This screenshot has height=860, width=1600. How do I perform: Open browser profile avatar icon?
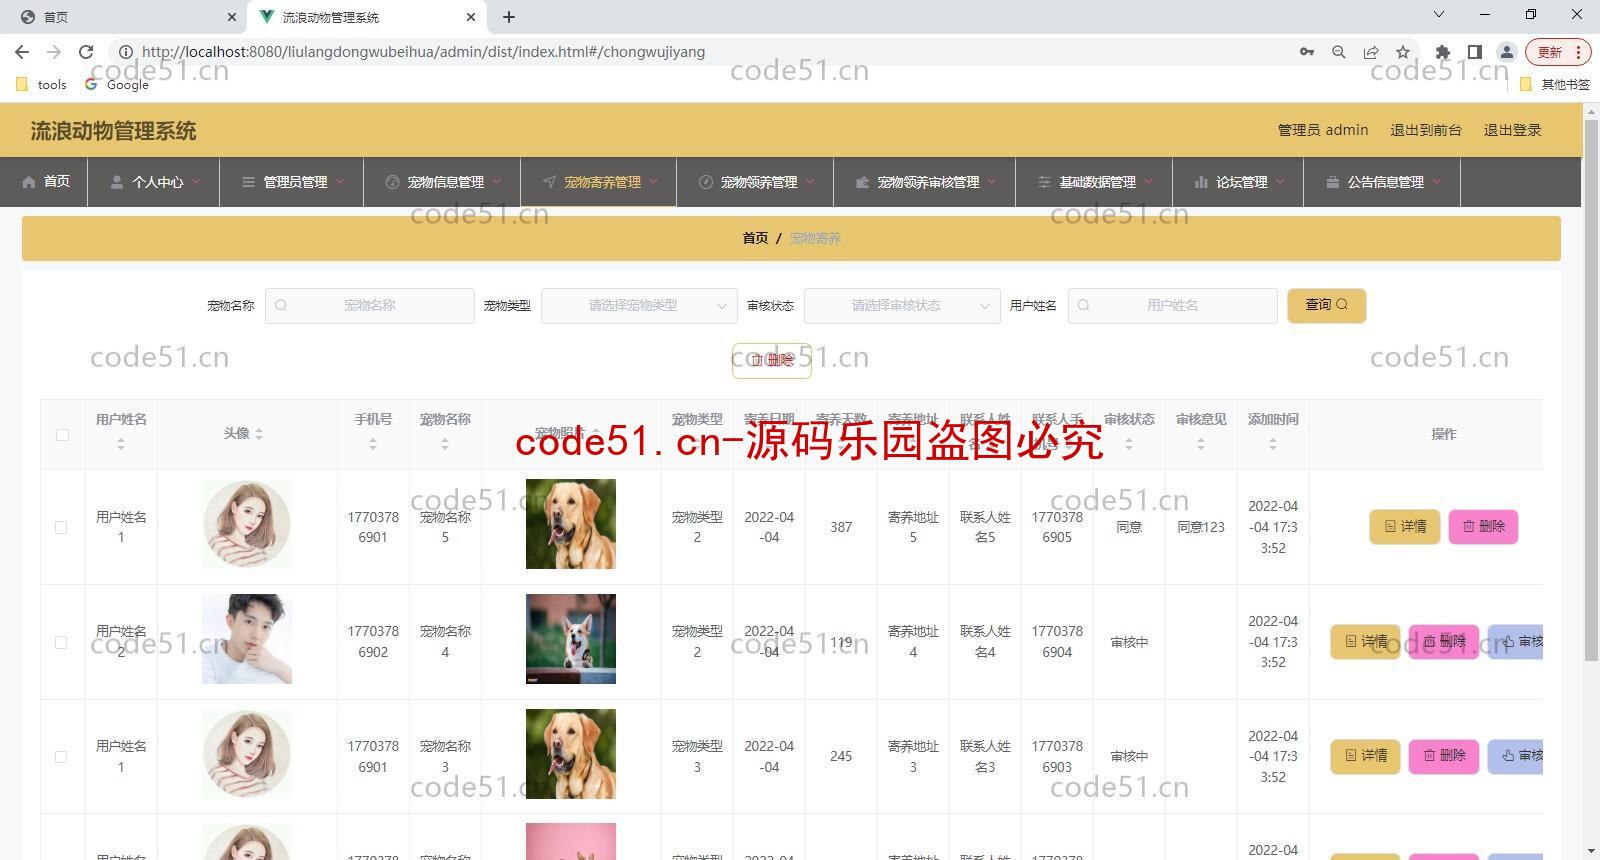point(1506,52)
